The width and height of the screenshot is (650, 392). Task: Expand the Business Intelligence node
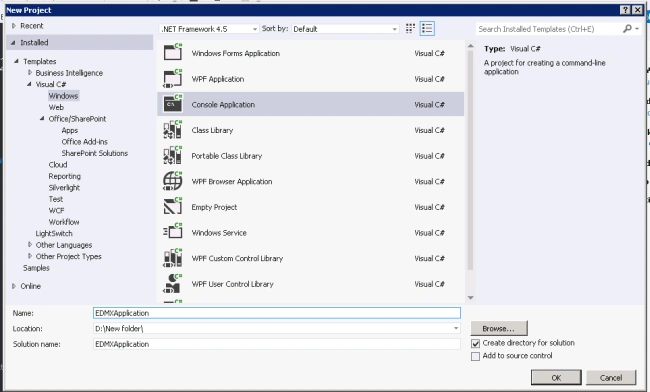pyautogui.click(x=29, y=73)
